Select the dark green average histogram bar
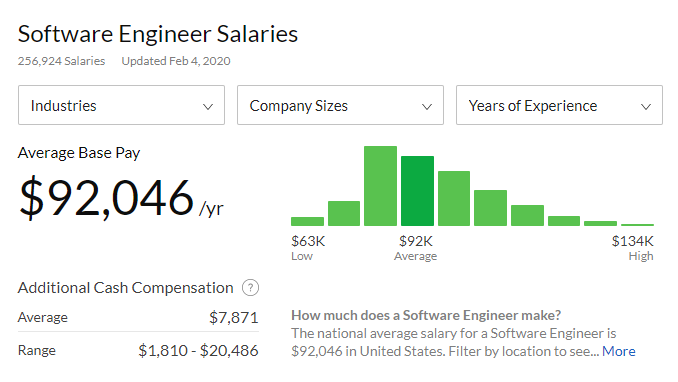The width and height of the screenshot is (678, 382). 417,191
